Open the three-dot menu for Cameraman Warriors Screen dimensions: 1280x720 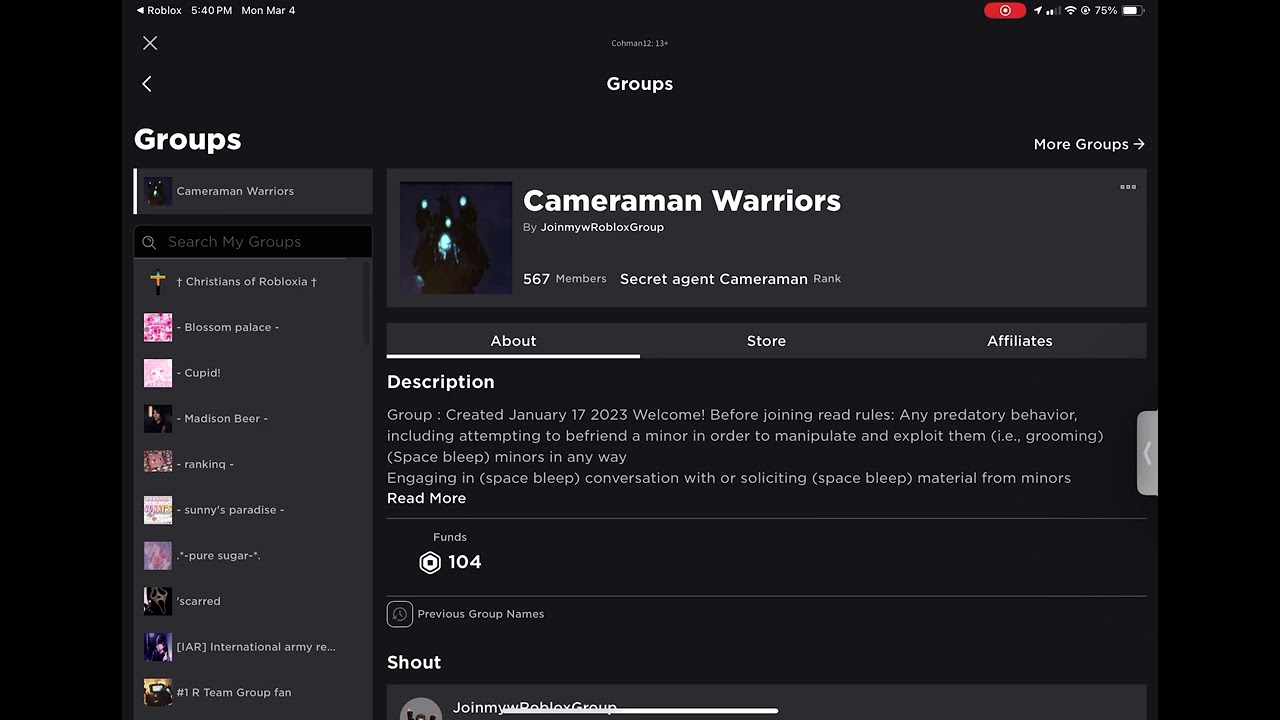click(x=1128, y=187)
